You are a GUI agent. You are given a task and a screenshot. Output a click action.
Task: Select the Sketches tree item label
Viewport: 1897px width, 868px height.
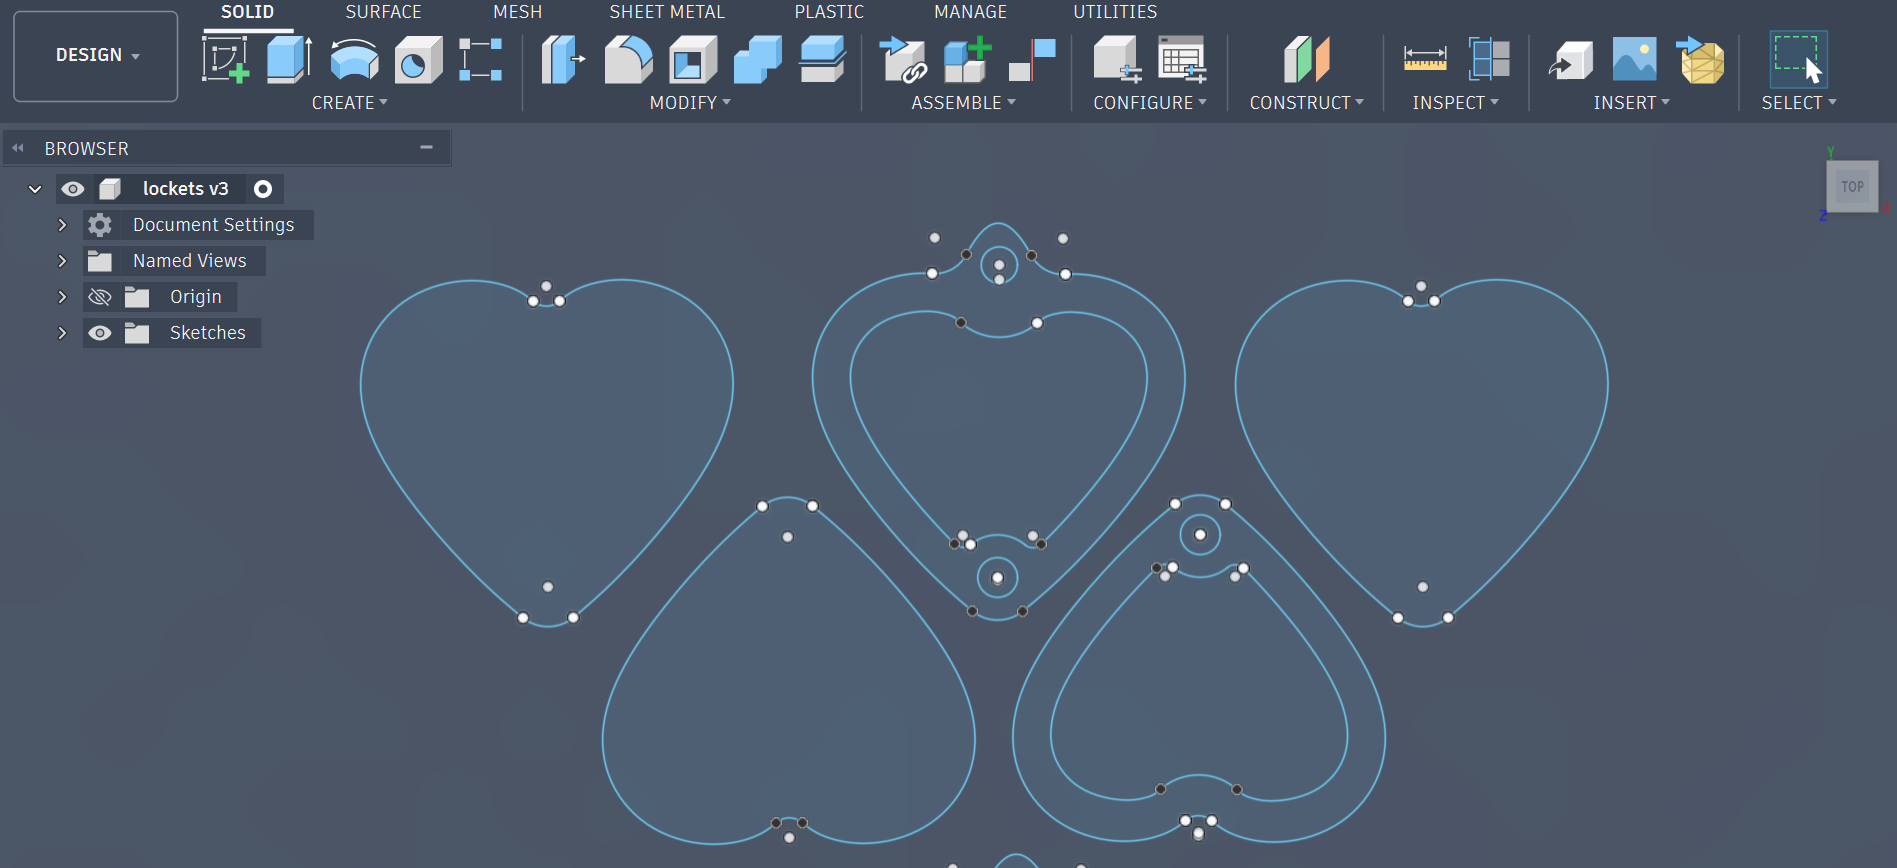(207, 333)
